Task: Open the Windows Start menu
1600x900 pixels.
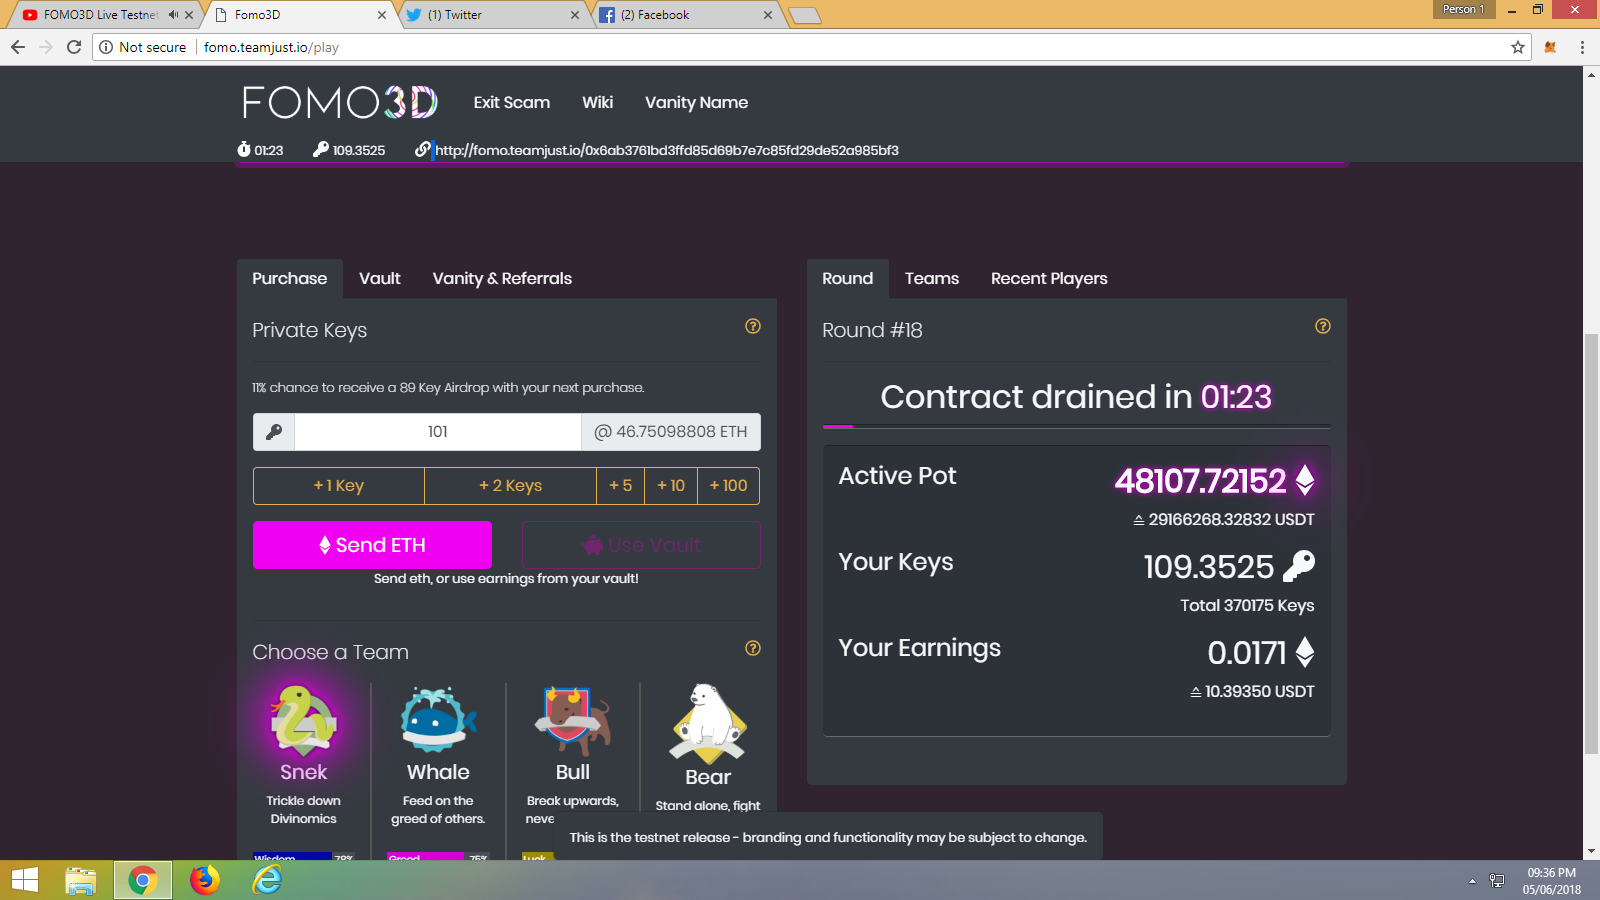Action: (x=25, y=880)
